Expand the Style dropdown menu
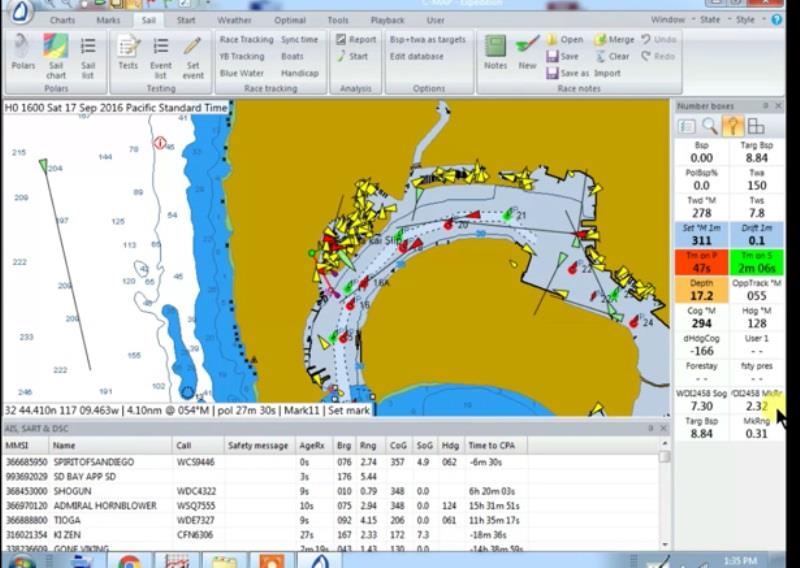800x568 pixels. click(x=749, y=20)
